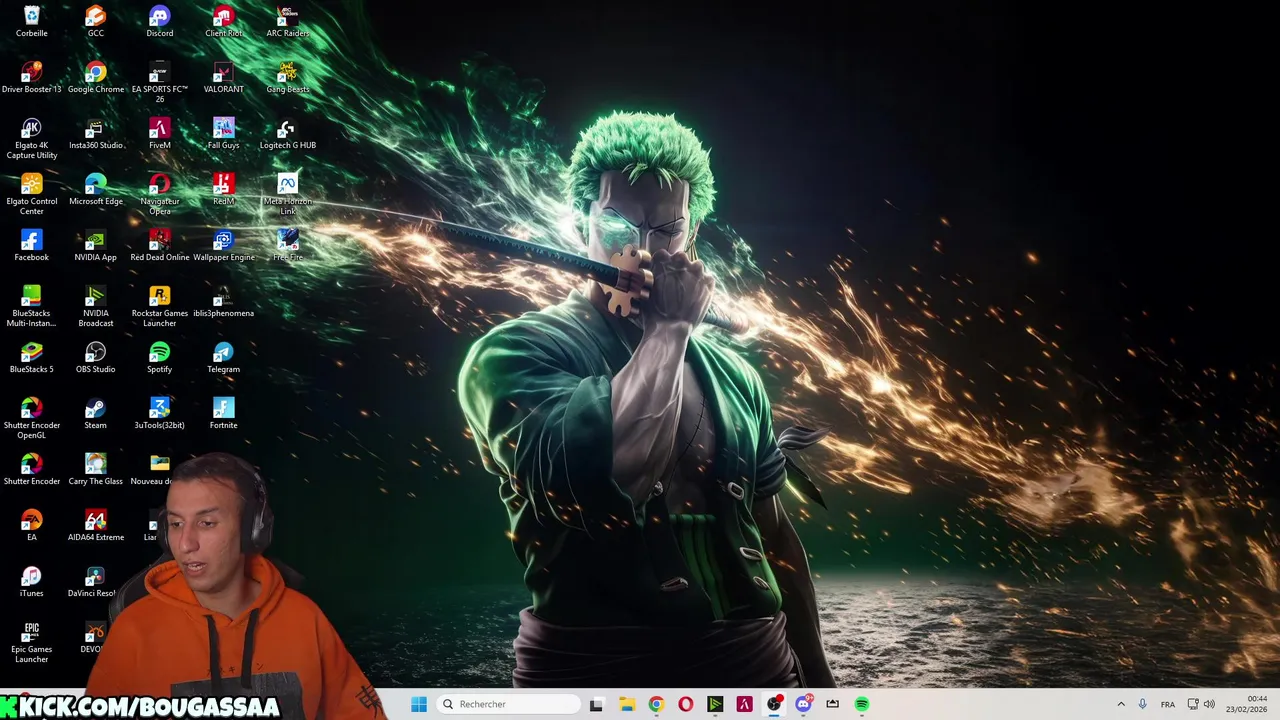
Task: Select the EA SPORTS FC 26 icon
Action: pyautogui.click(x=159, y=83)
